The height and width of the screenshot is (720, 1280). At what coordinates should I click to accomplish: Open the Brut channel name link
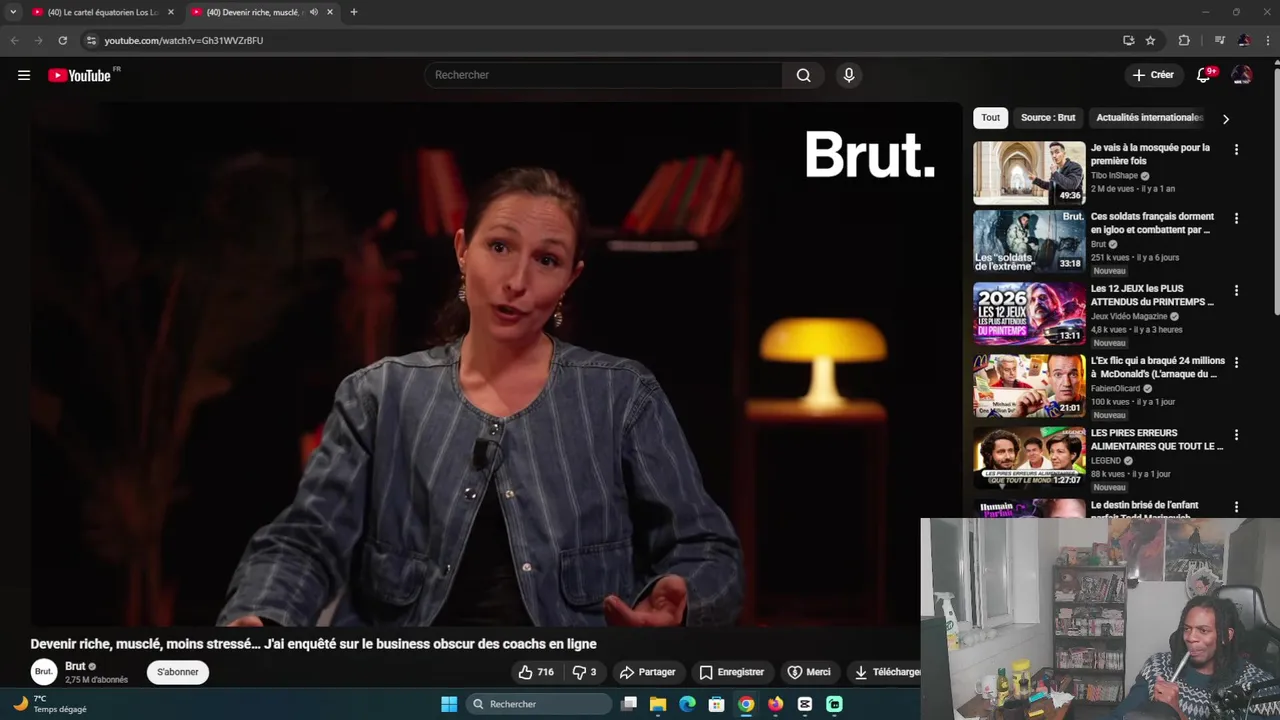pyautogui.click(x=75, y=666)
